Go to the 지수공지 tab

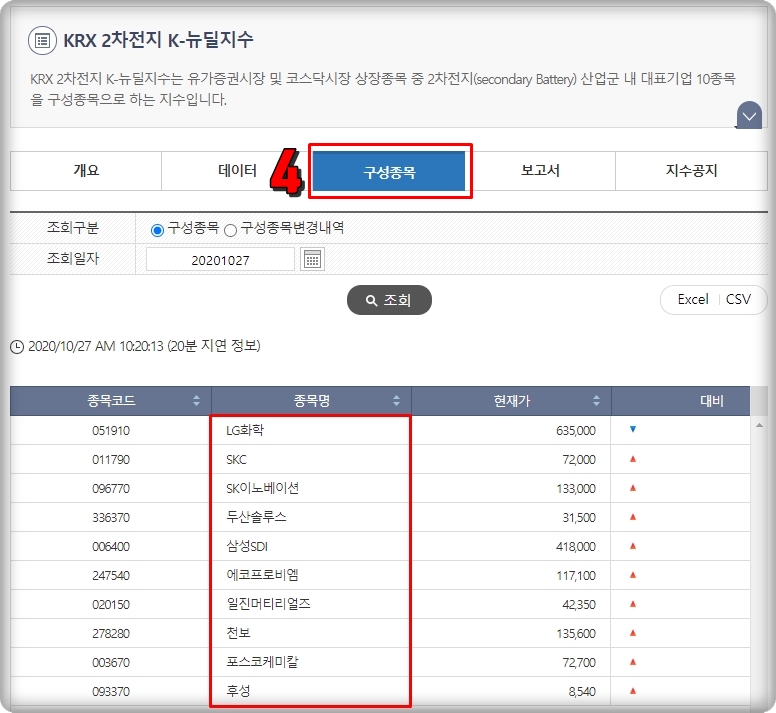pyautogui.click(x=691, y=171)
